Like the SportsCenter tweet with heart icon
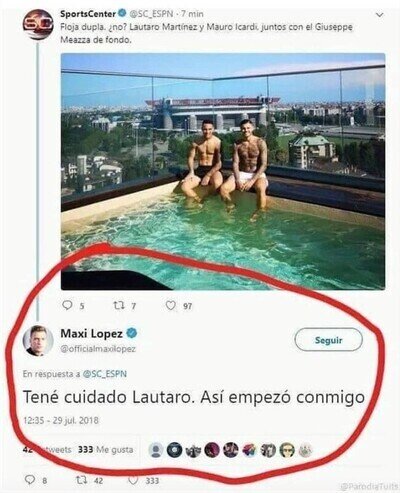 (x=171, y=305)
